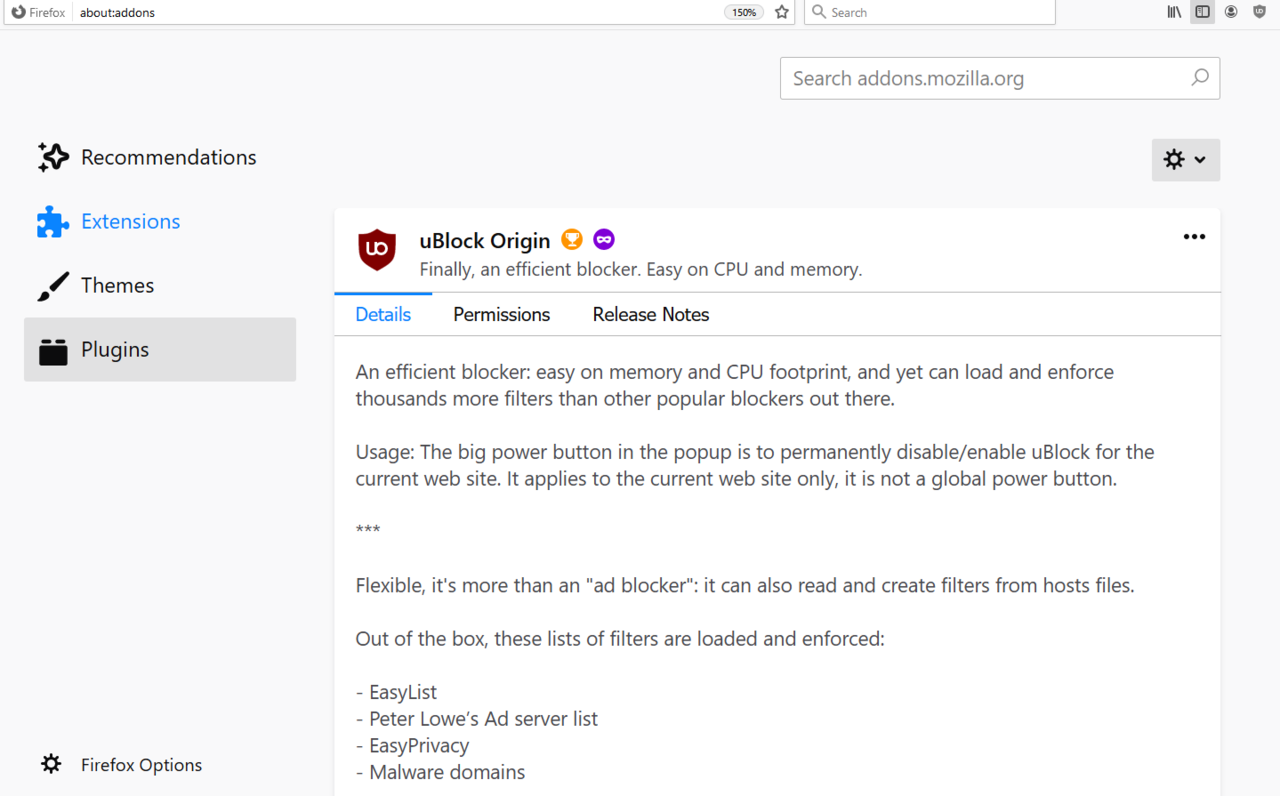Switch to the Release Notes tab
Screen dimensions: 1280x796
pyautogui.click(x=651, y=314)
